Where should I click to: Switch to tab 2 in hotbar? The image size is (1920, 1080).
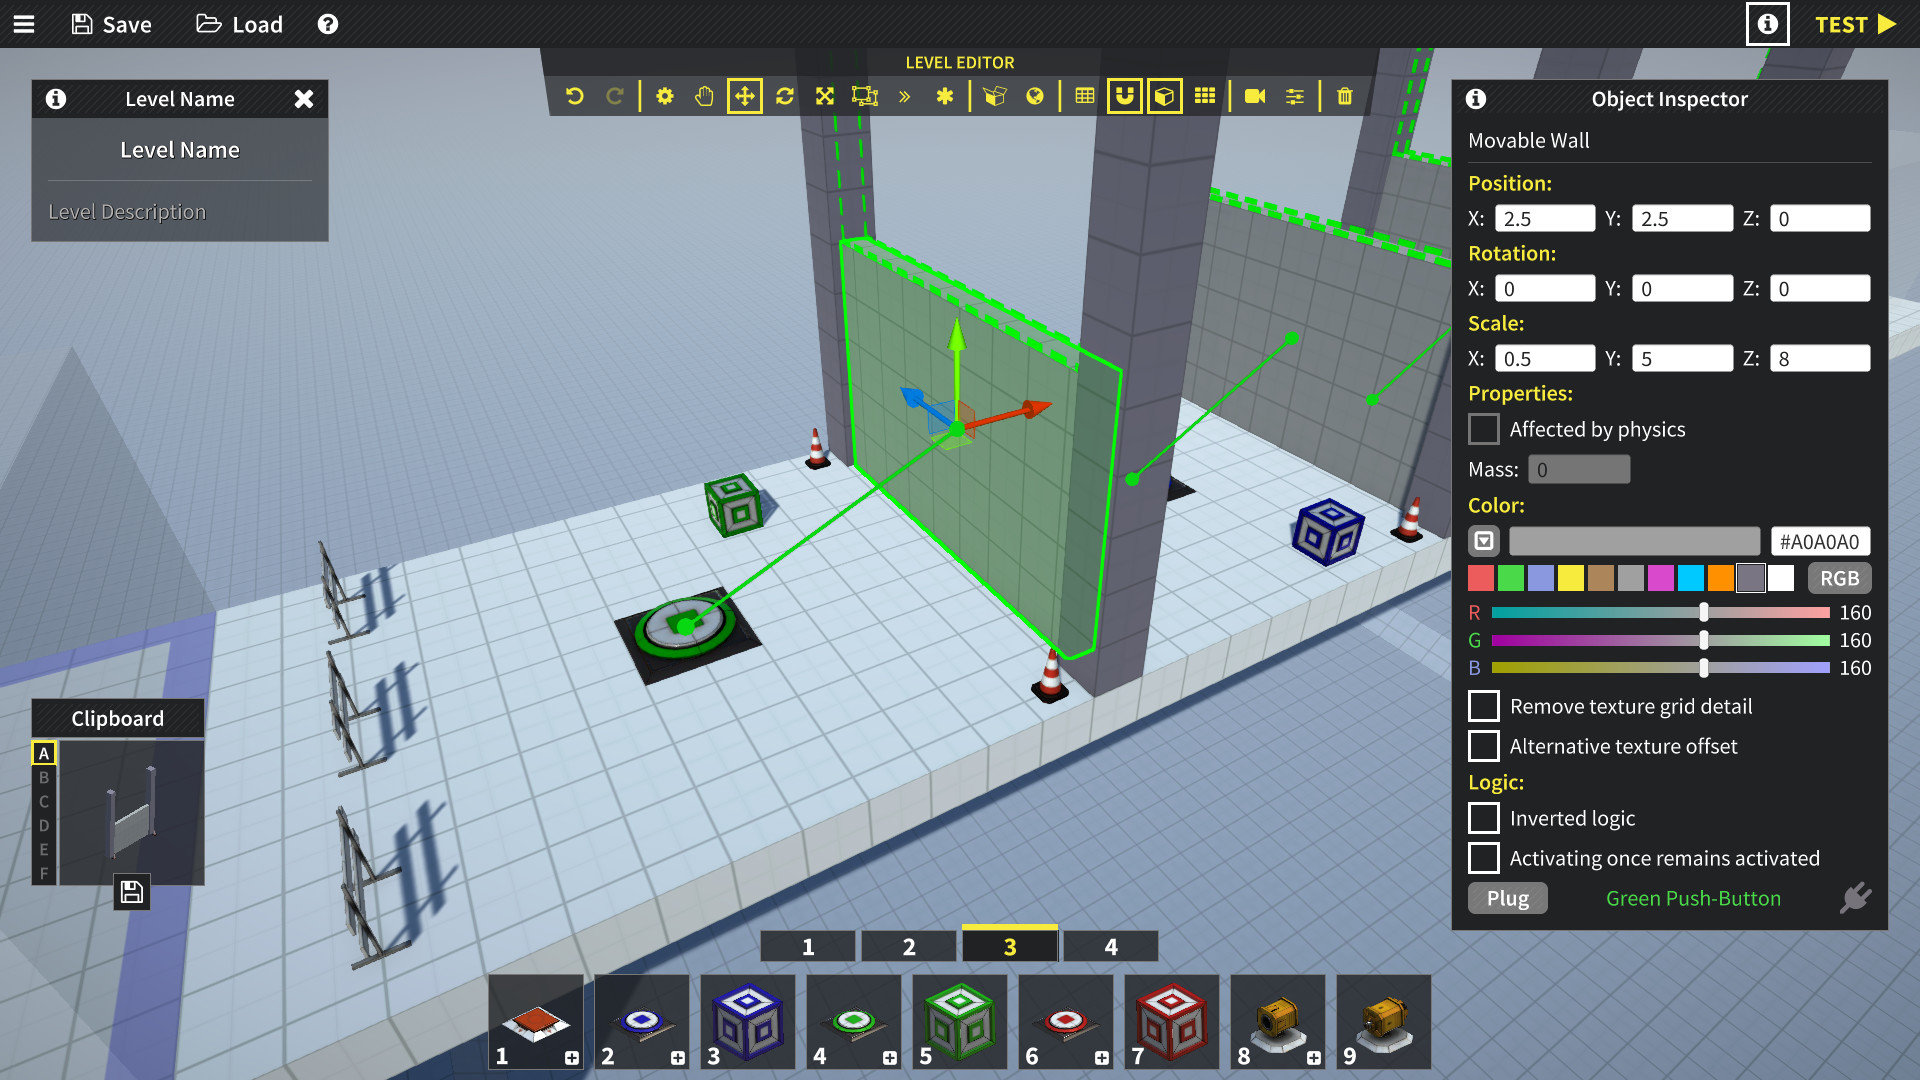tap(907, 945)
